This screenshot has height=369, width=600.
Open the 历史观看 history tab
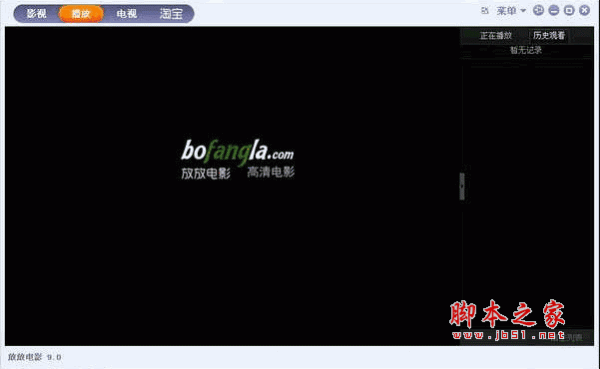coord(549,36)
